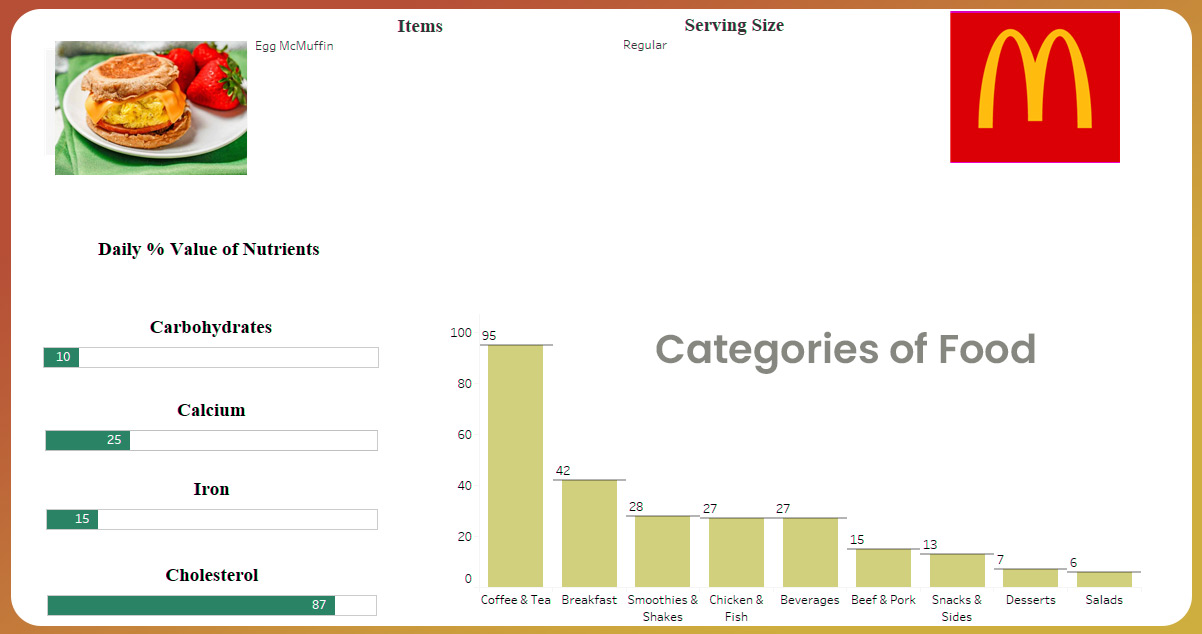Select the Desserts bar valued 7
Viewport: 1202px width, 634px height.
(x=1030, y=575)
